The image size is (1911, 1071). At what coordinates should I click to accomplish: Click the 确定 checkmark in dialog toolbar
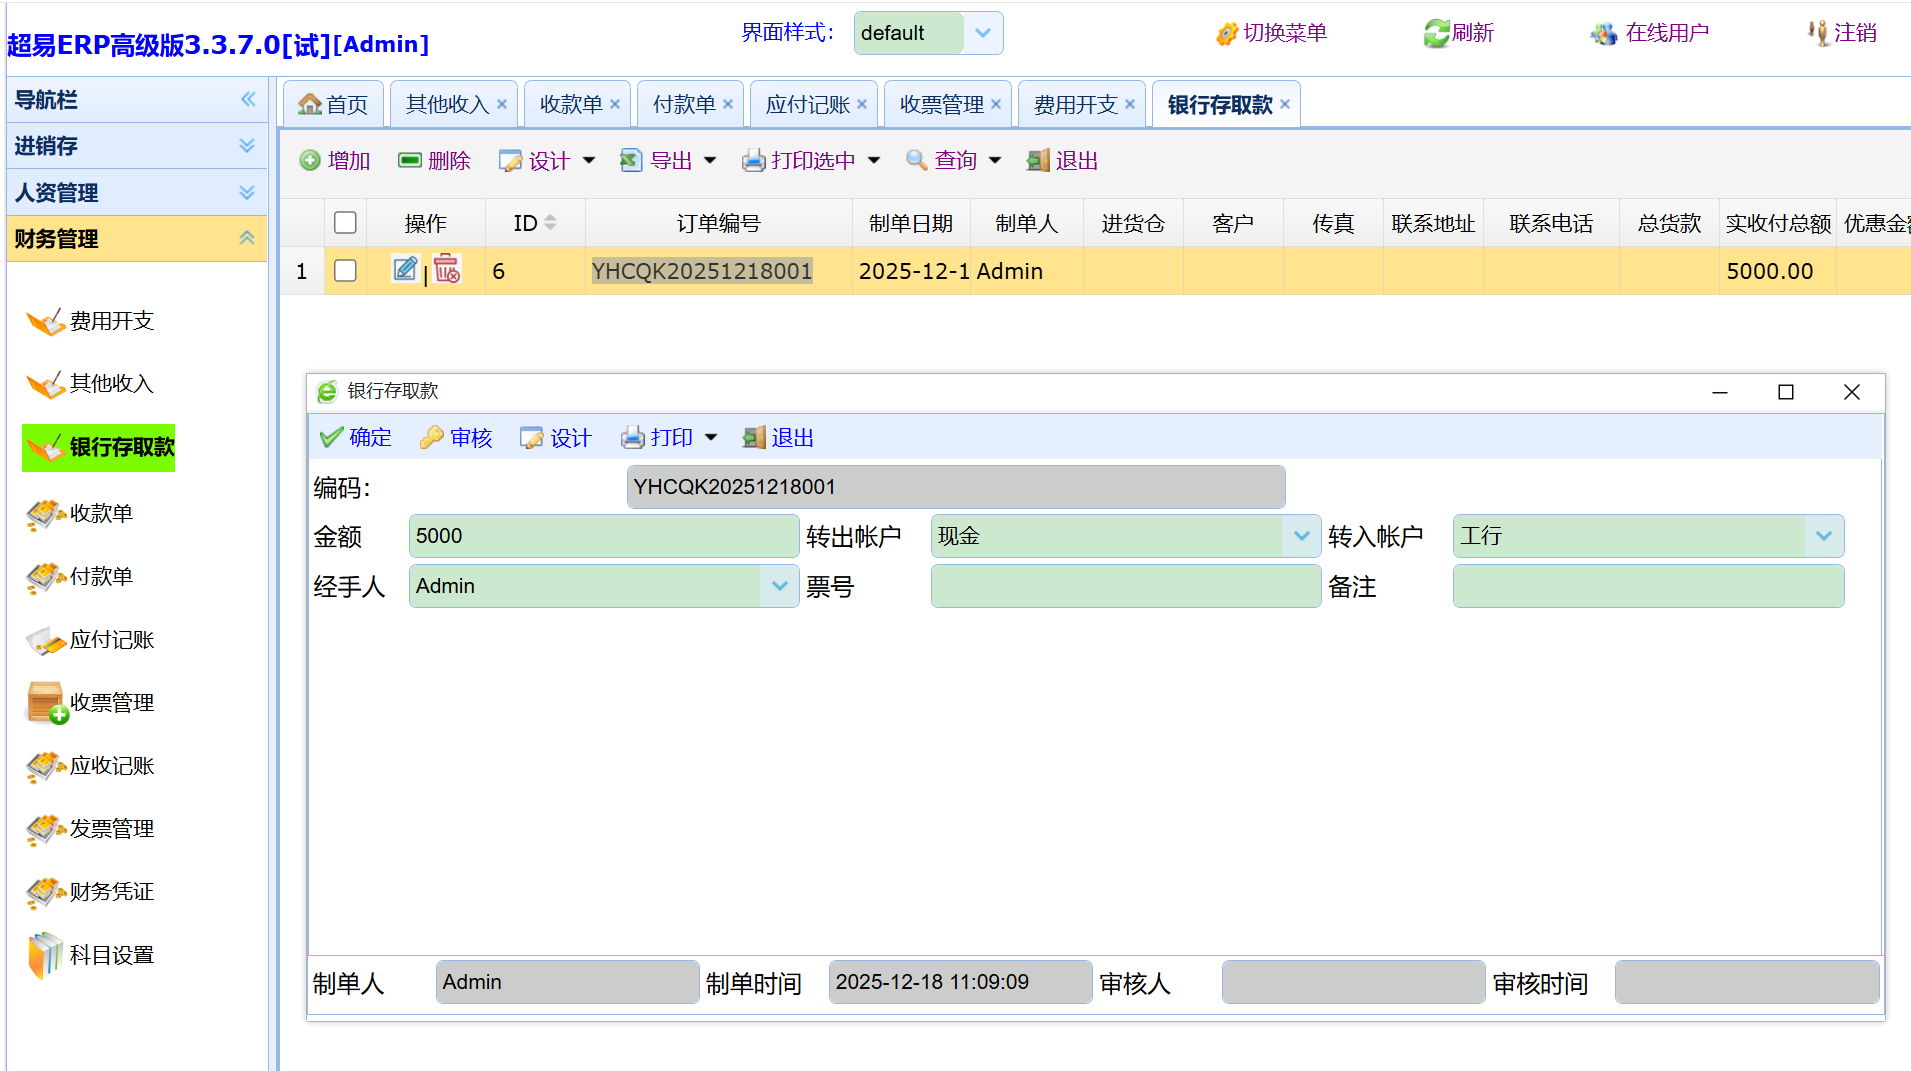[x=331, y=438]
